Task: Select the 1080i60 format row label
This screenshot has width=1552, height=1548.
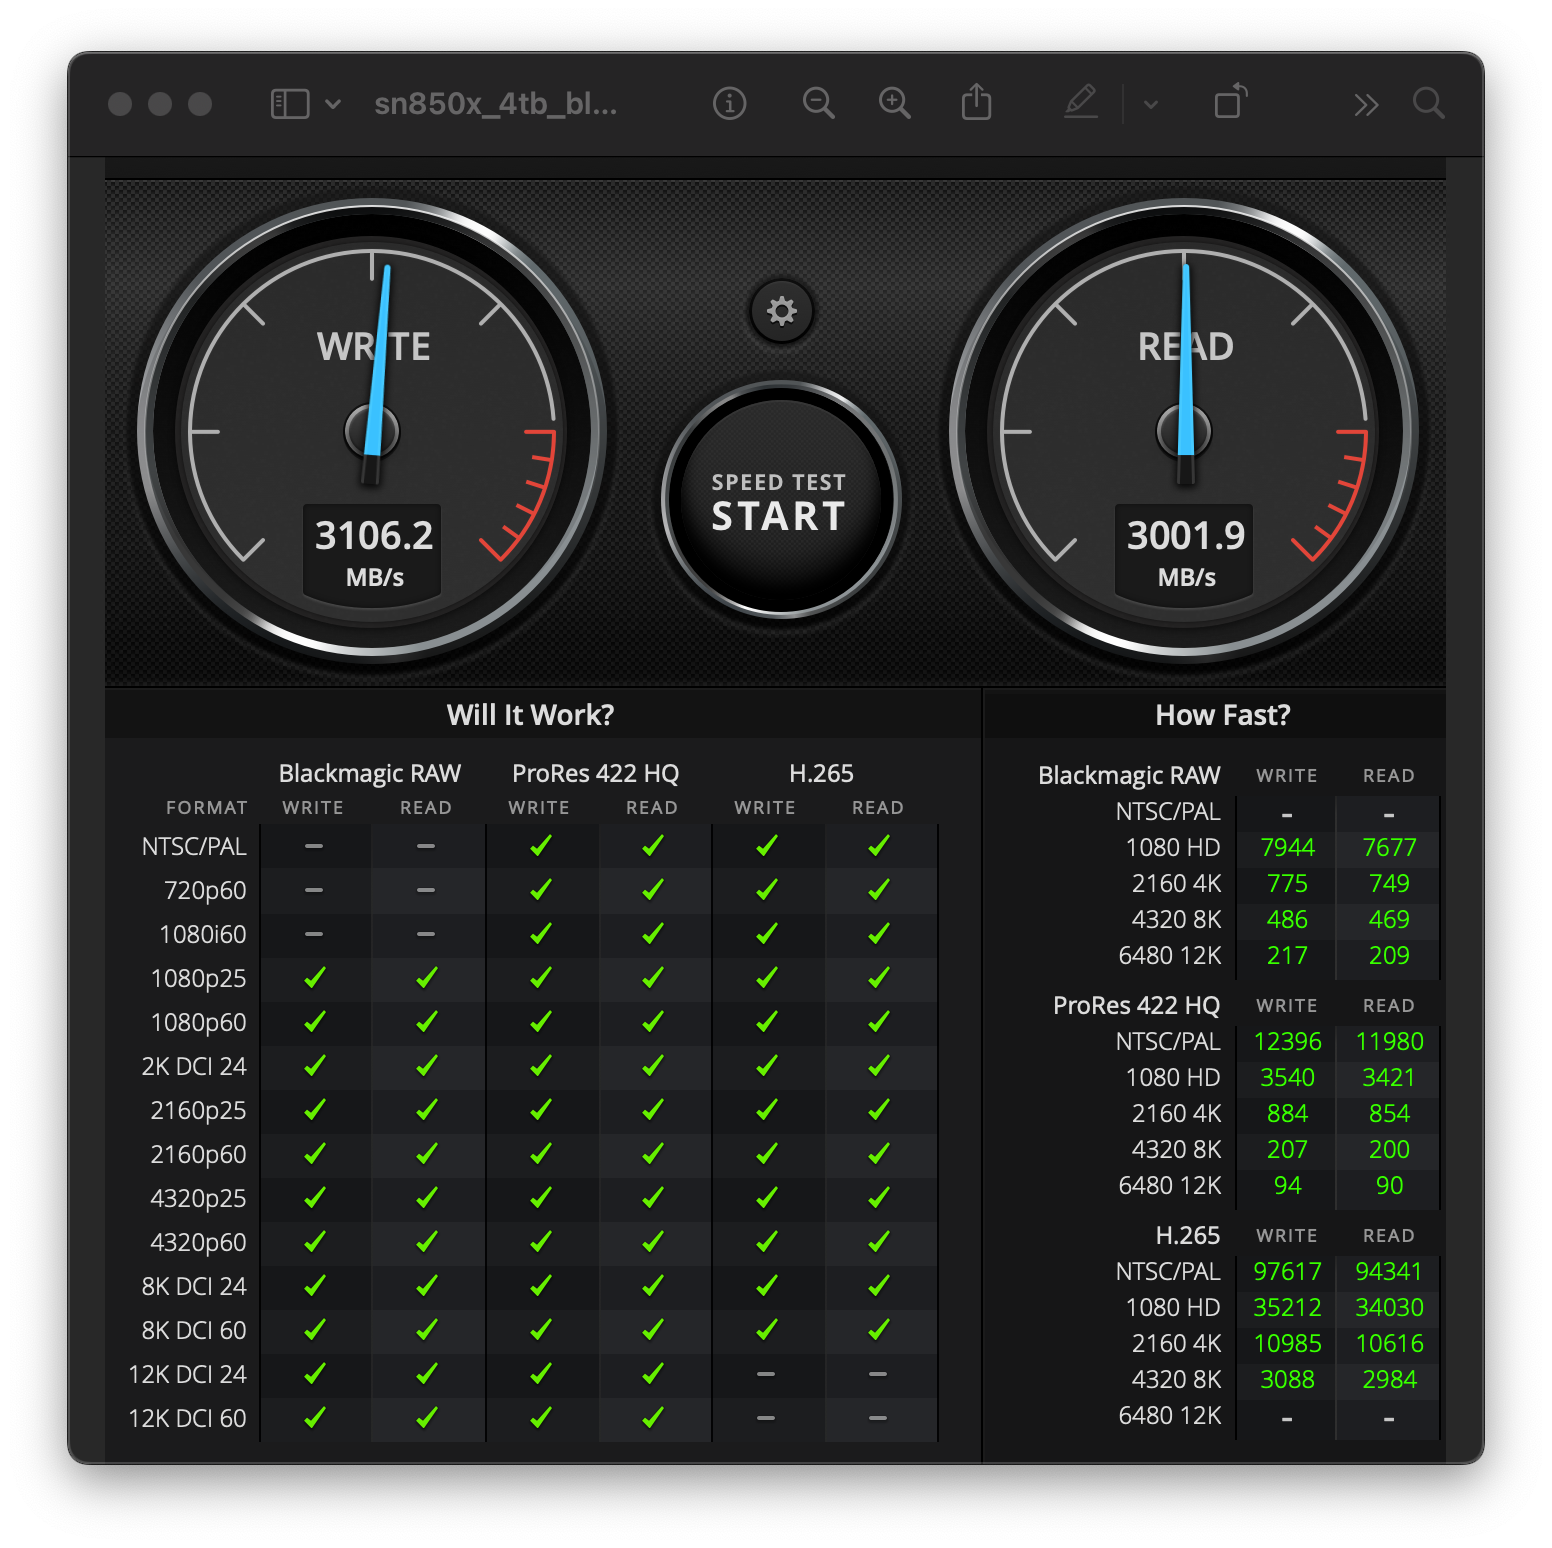Action: click(203, 935)
